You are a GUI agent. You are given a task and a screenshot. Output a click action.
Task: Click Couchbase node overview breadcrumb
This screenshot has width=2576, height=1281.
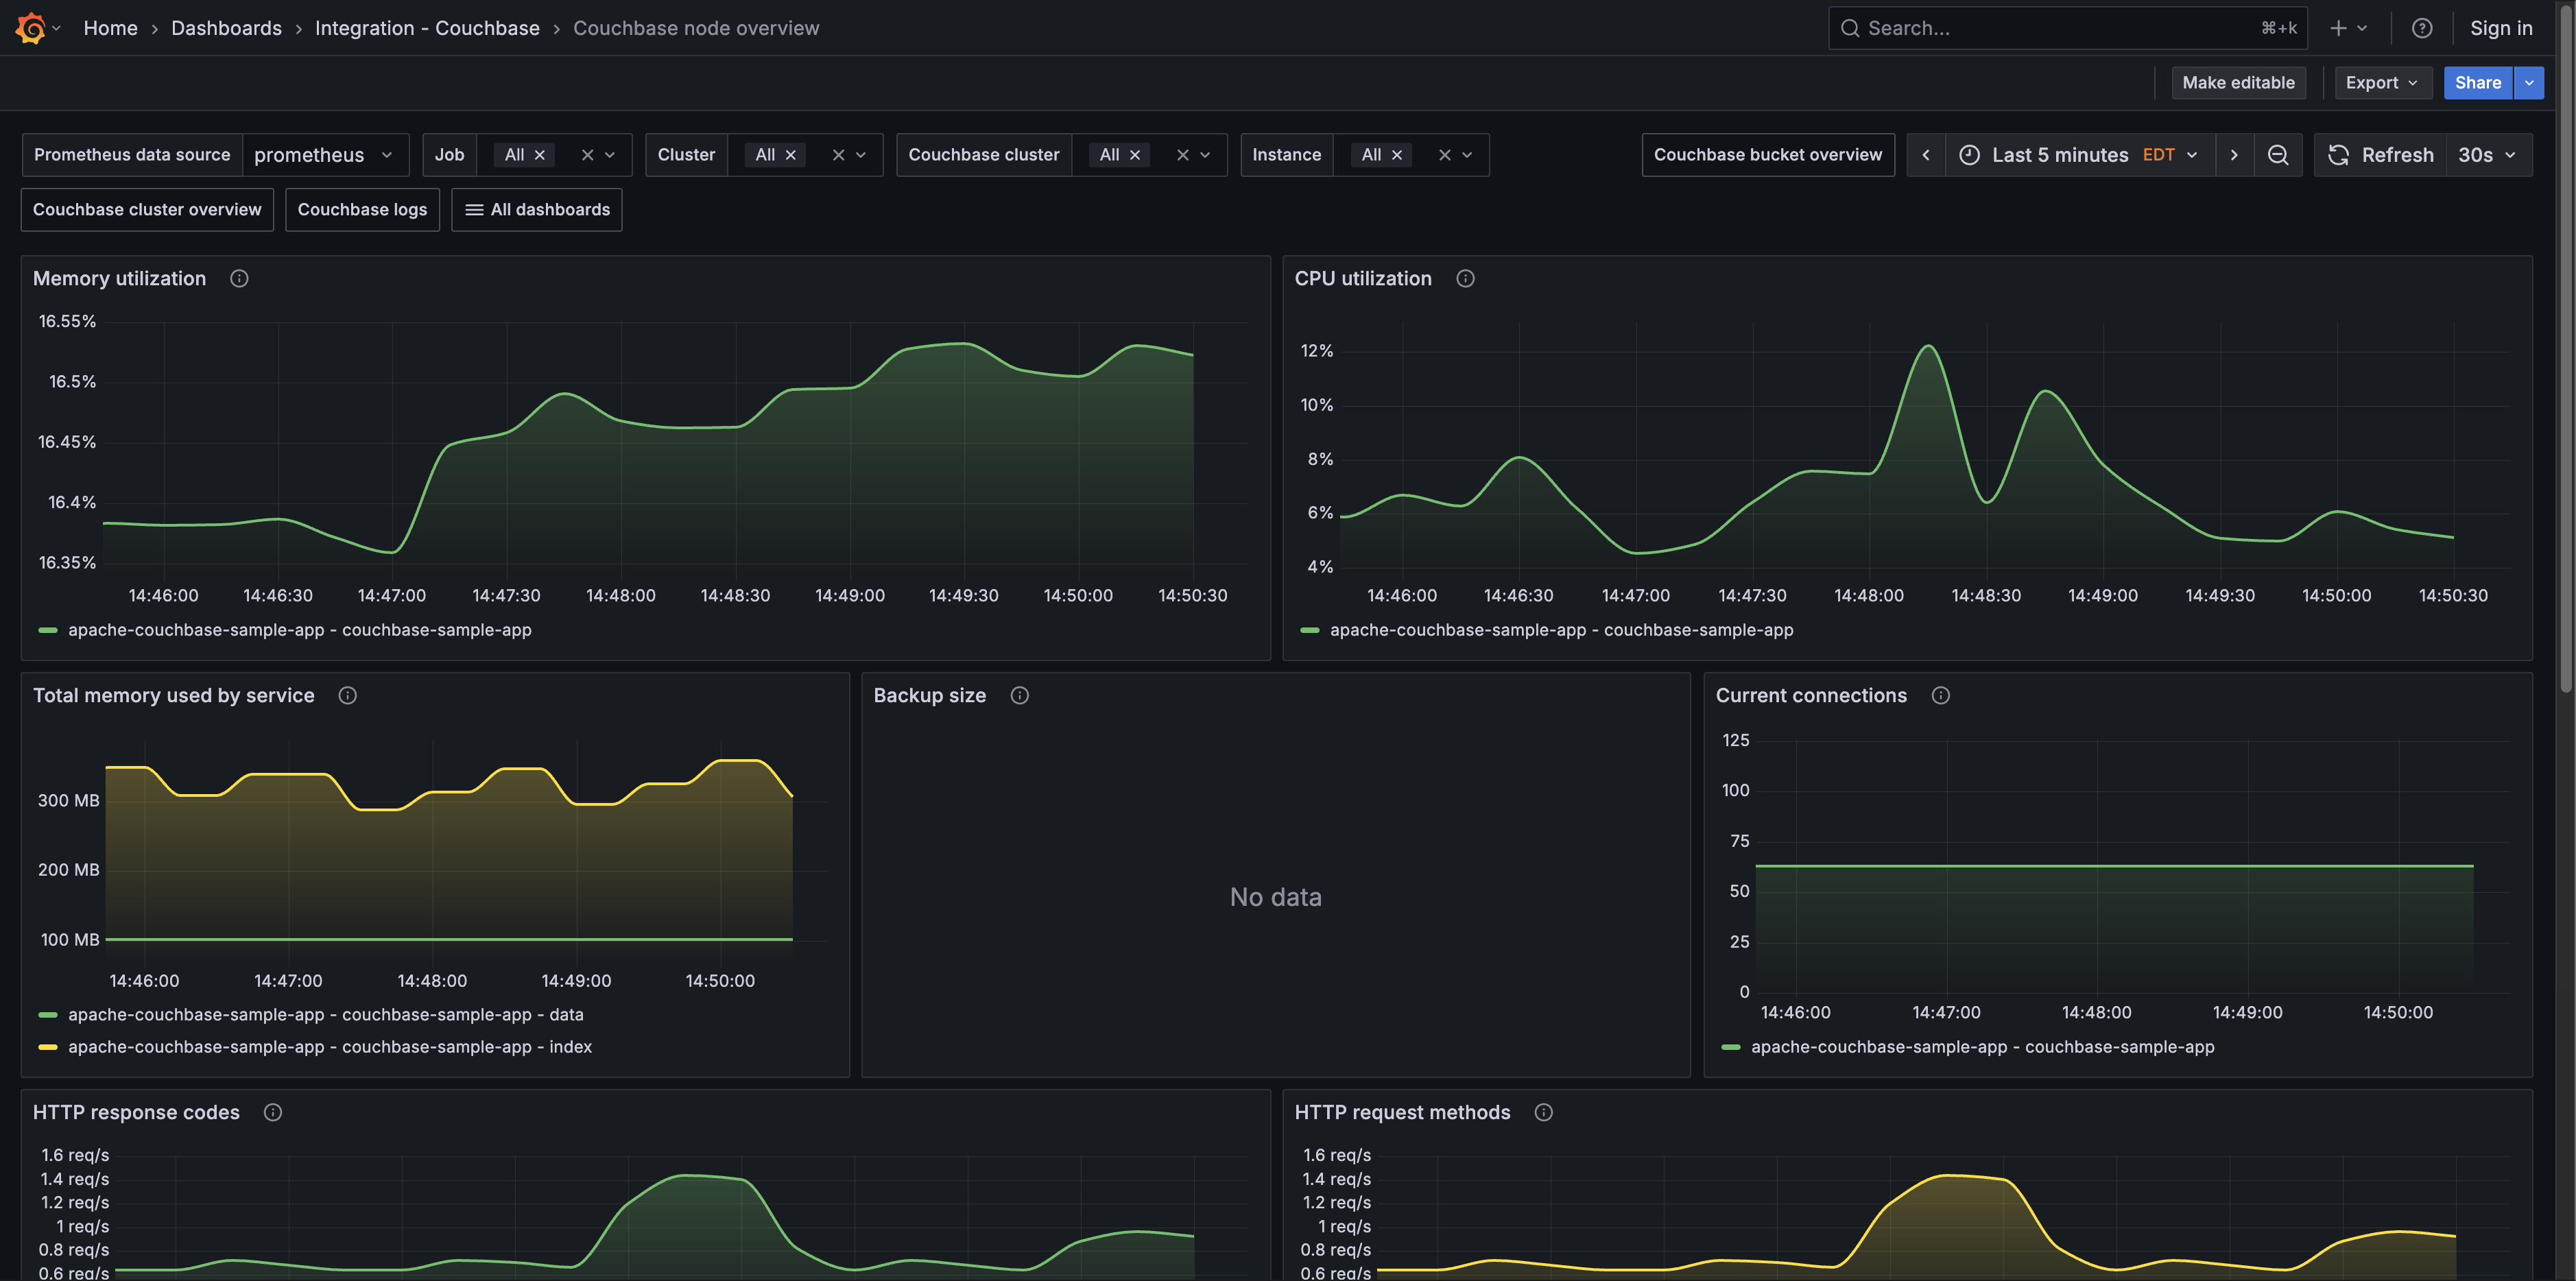click(696, 28)
